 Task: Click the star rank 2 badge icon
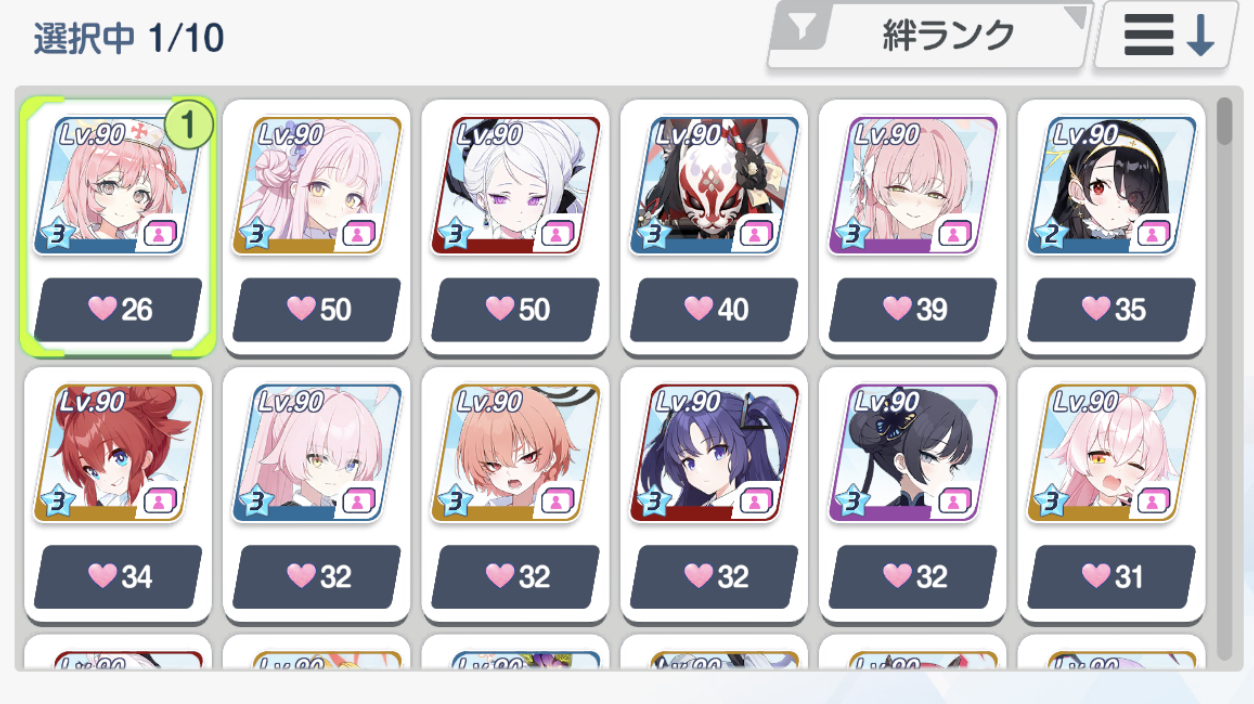pos(1049,235)
